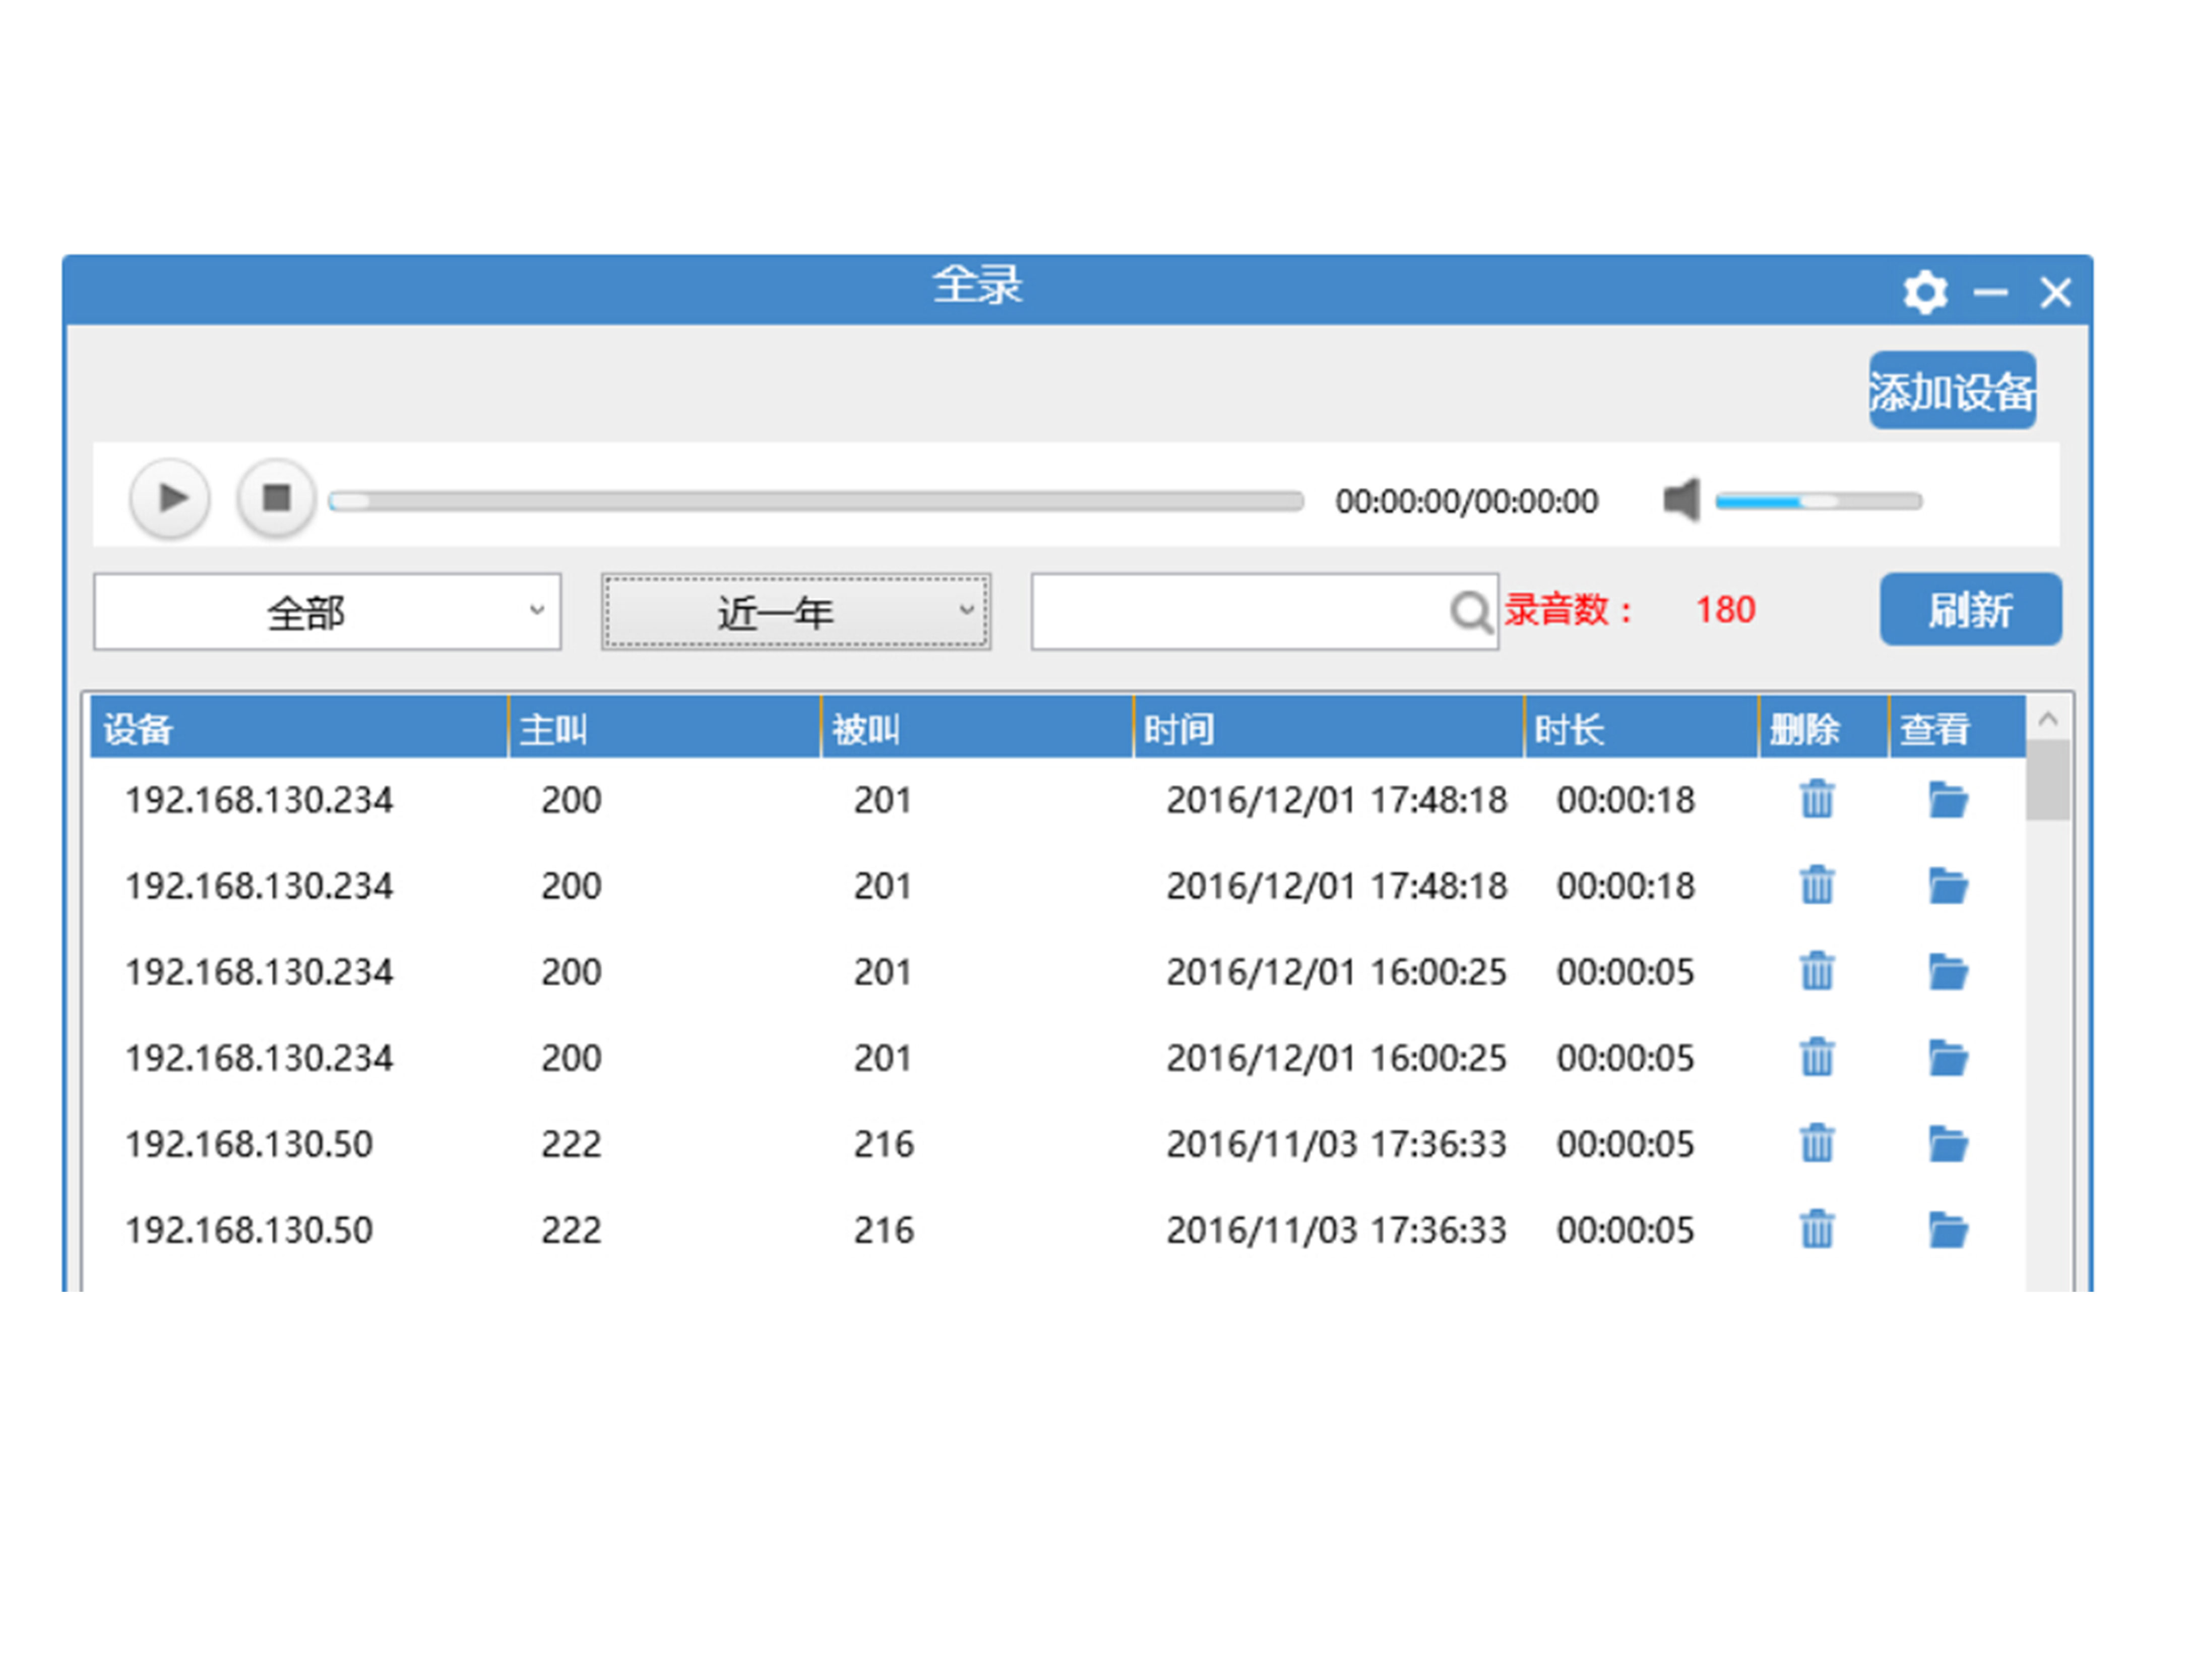This screenshot has height=1680, width=2188.
Task: Adjust the volume slider
Action: (1818, 501)
